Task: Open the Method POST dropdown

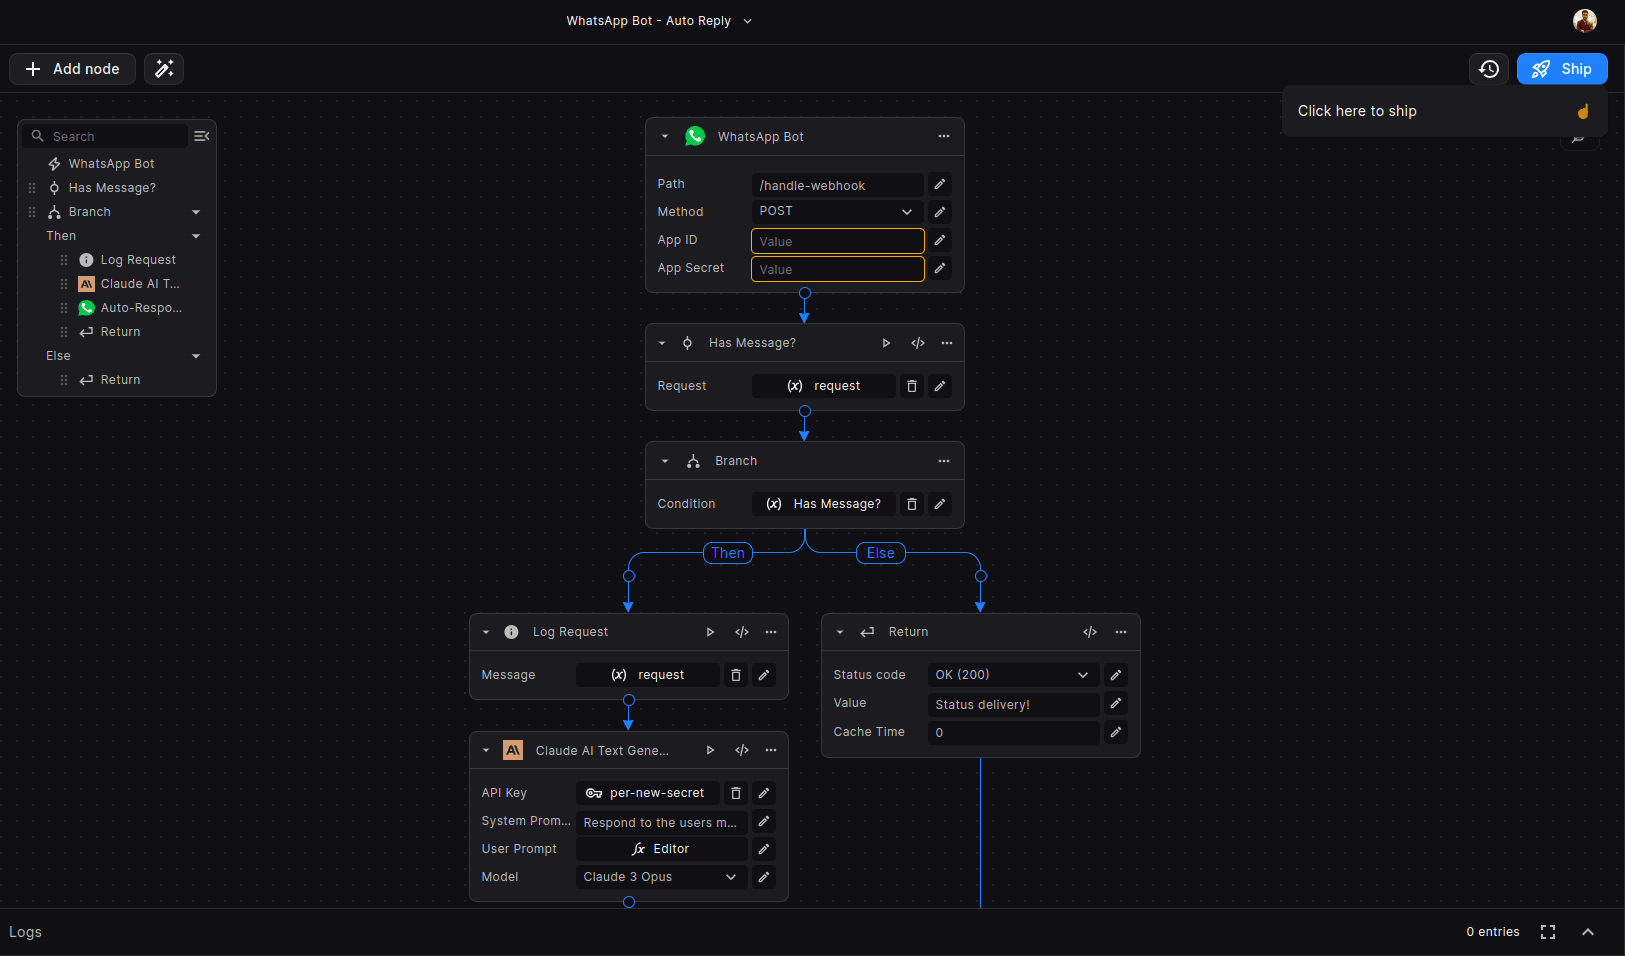Action: point(836,211)
